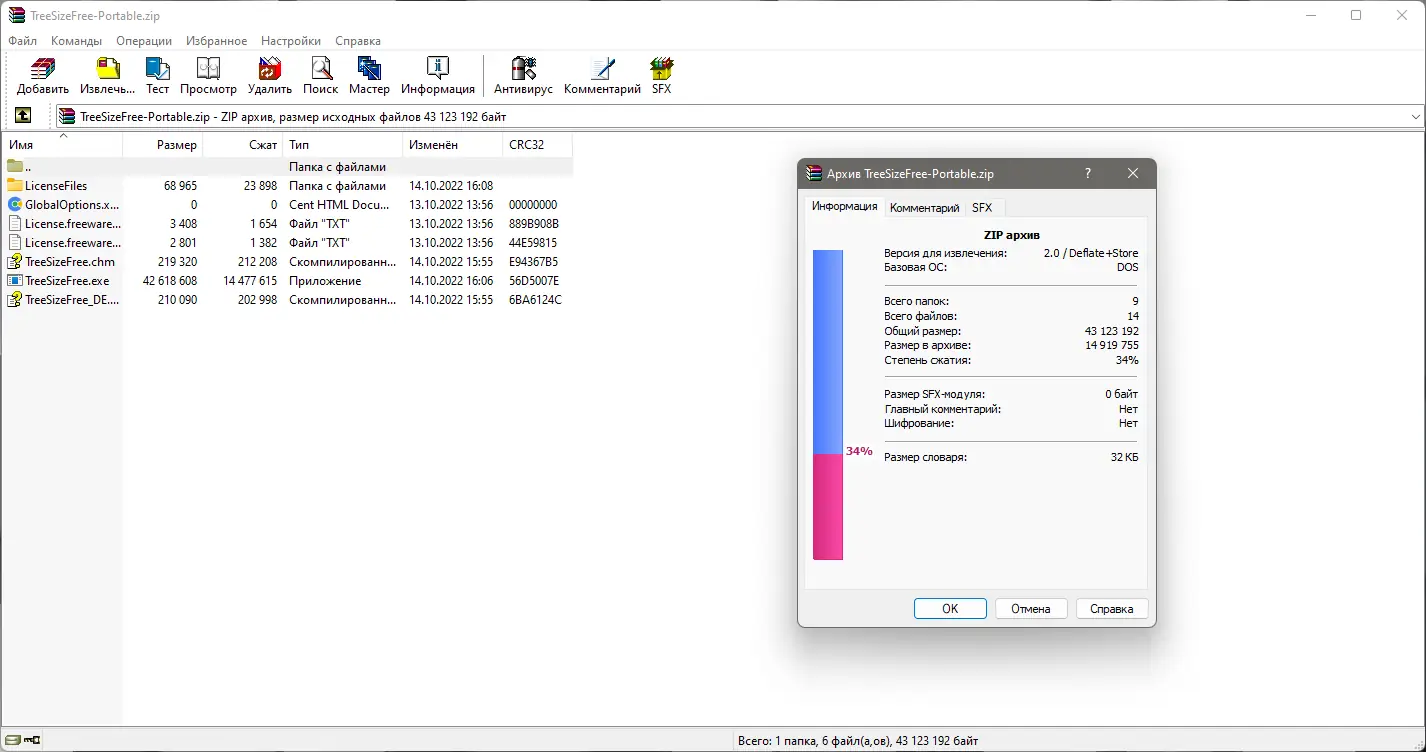Sort by the Тип column header
Screen dimensions: 1426x752
[x=342, y=145]
